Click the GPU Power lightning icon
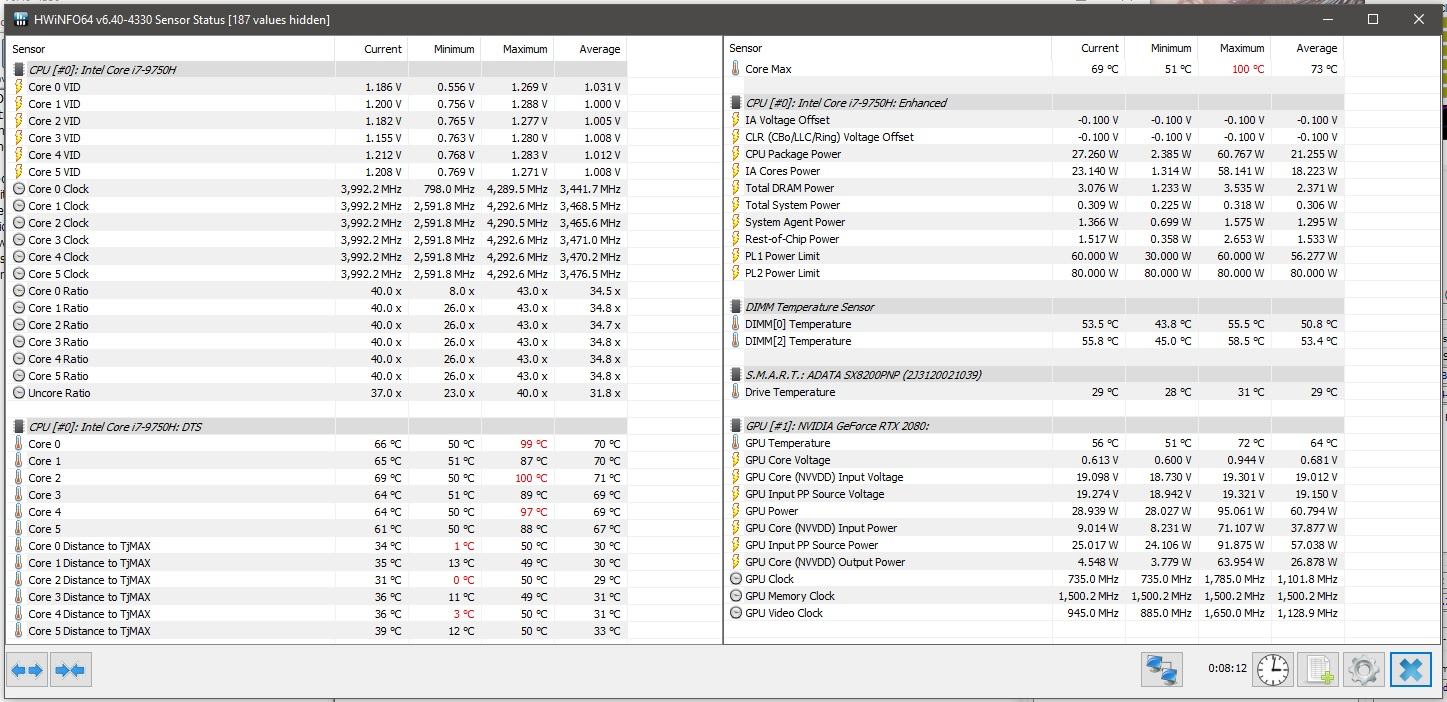Viewport: 1447px width, 702px height. point(735,511)
